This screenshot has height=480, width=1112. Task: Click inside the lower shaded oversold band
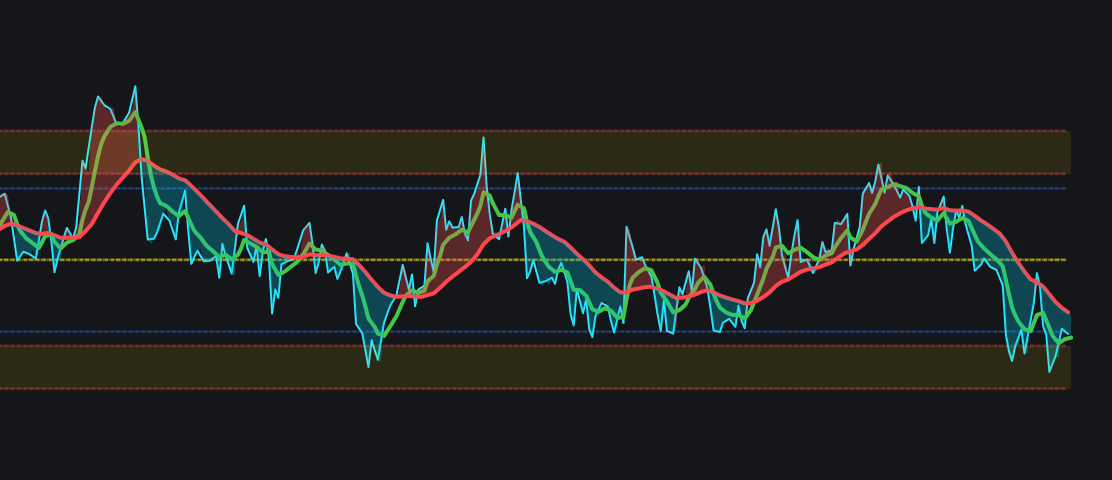pyautogui.click(x=560, y=367)
